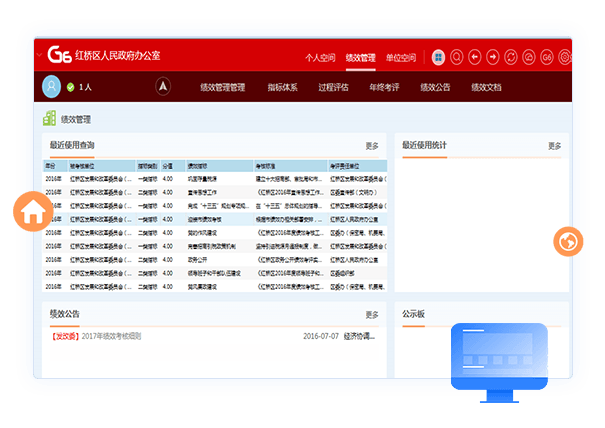Open the 【发改委】2017年绩效考核细则 notice
Viewport: 605px width, 428px height.
[96, 336]
